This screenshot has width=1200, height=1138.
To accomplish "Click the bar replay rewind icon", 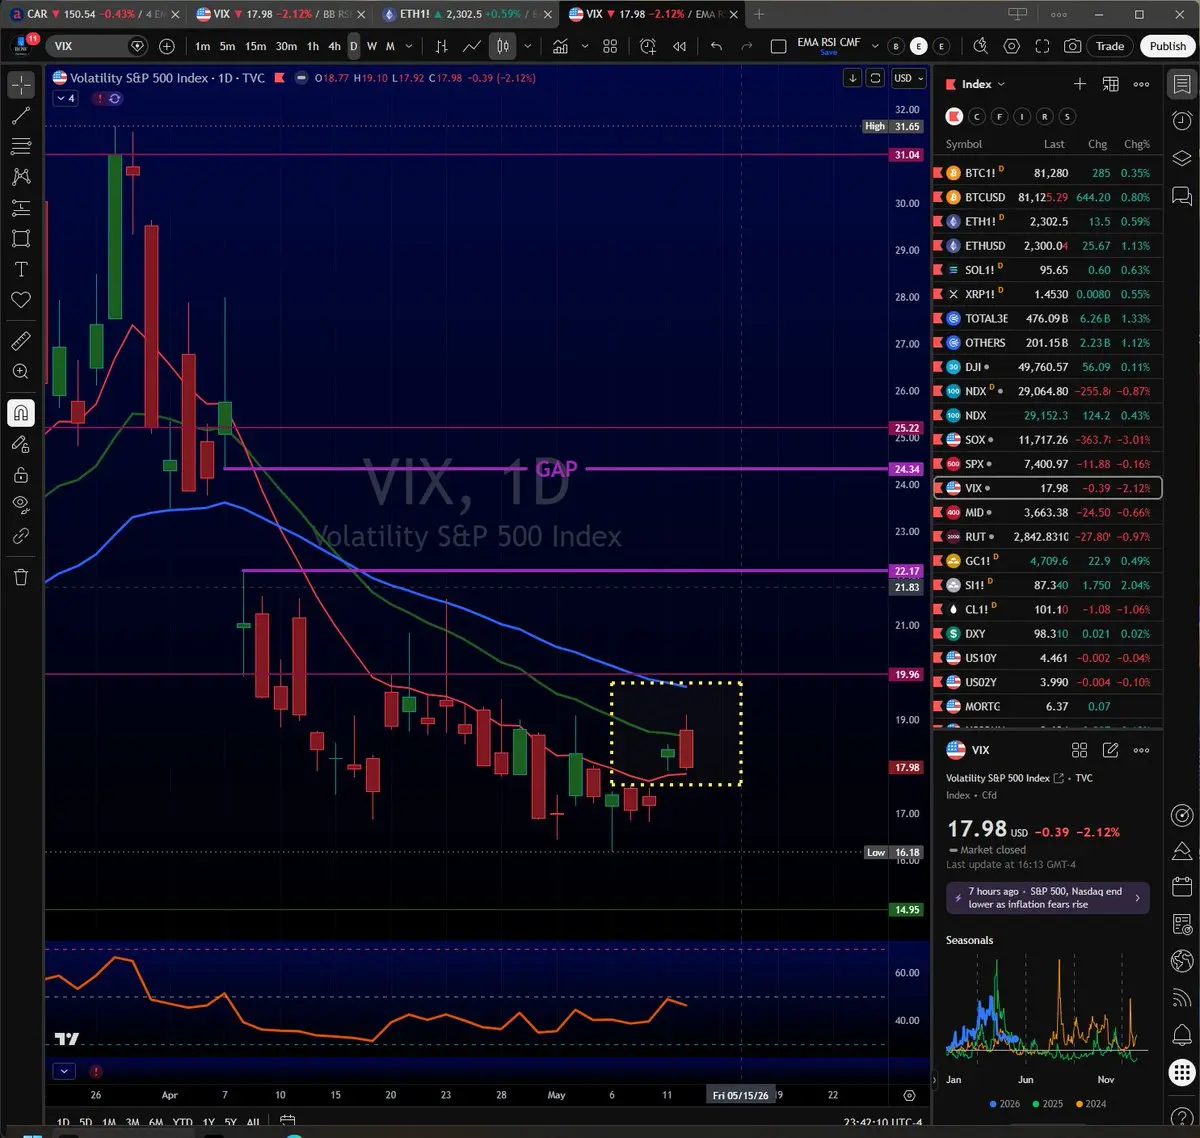I will pyautogui.click(x=680, y=46).
